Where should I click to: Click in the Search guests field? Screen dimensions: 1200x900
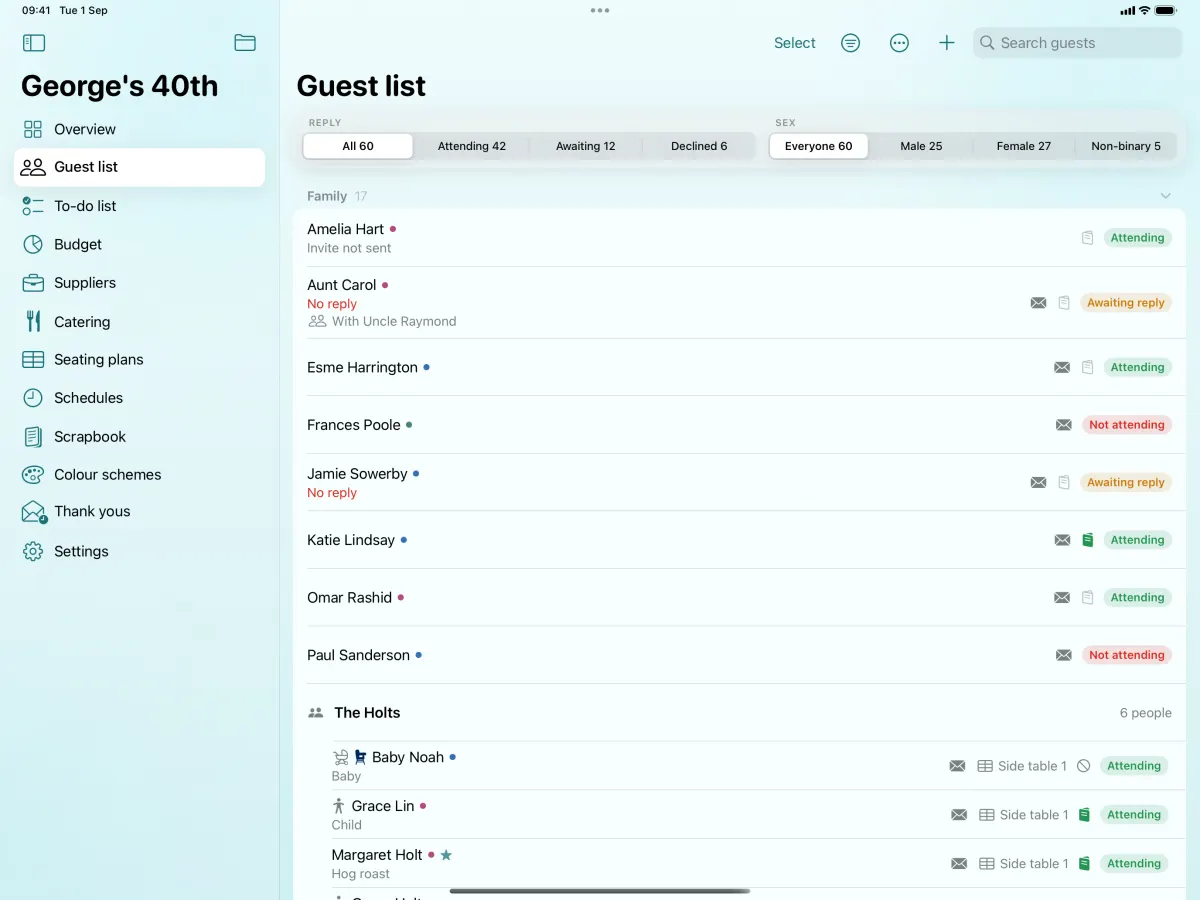[x=1077, y=43]
